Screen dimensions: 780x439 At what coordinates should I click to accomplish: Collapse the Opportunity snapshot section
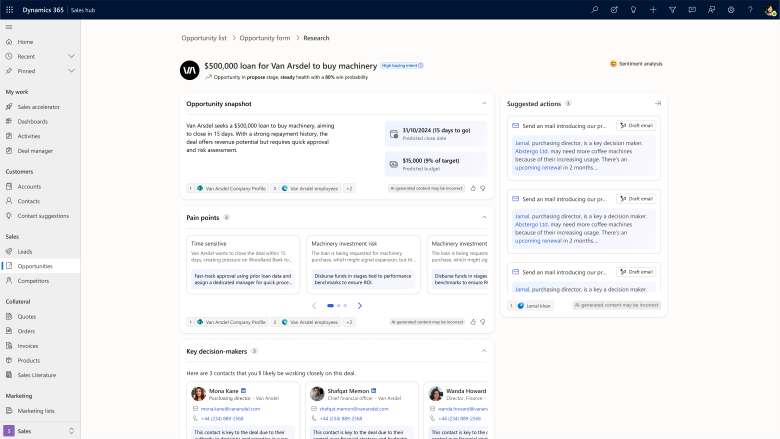pyautogui.click(x=484, y=103)
